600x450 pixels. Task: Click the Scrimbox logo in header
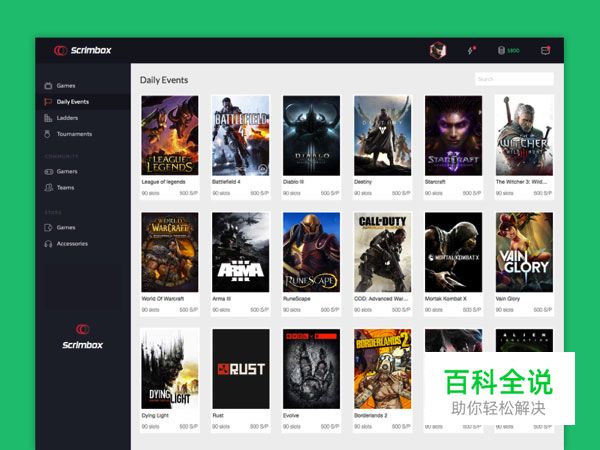coord(83,51)
